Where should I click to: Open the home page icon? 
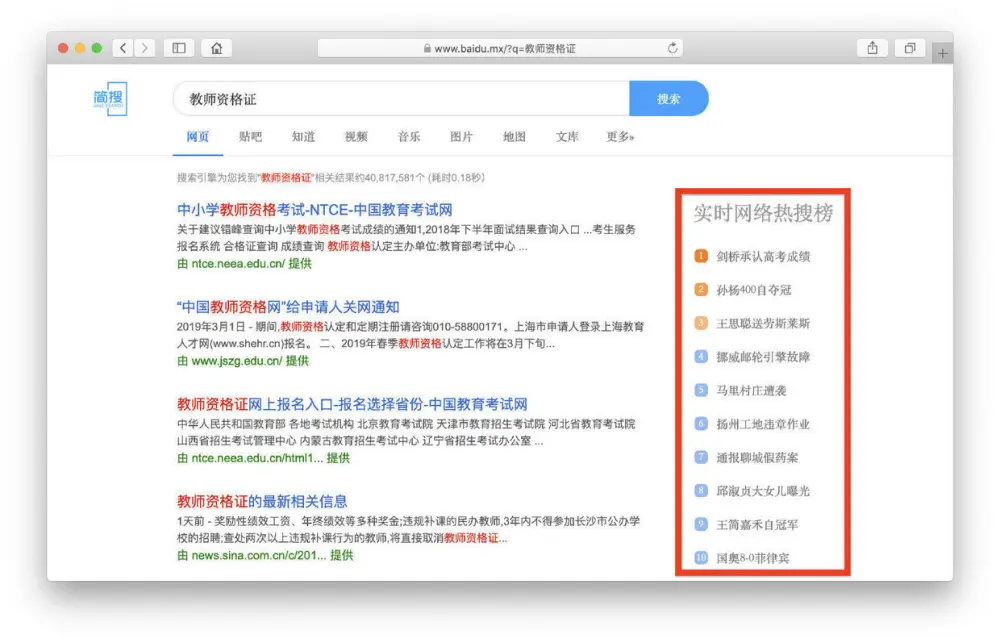[217, 48]
